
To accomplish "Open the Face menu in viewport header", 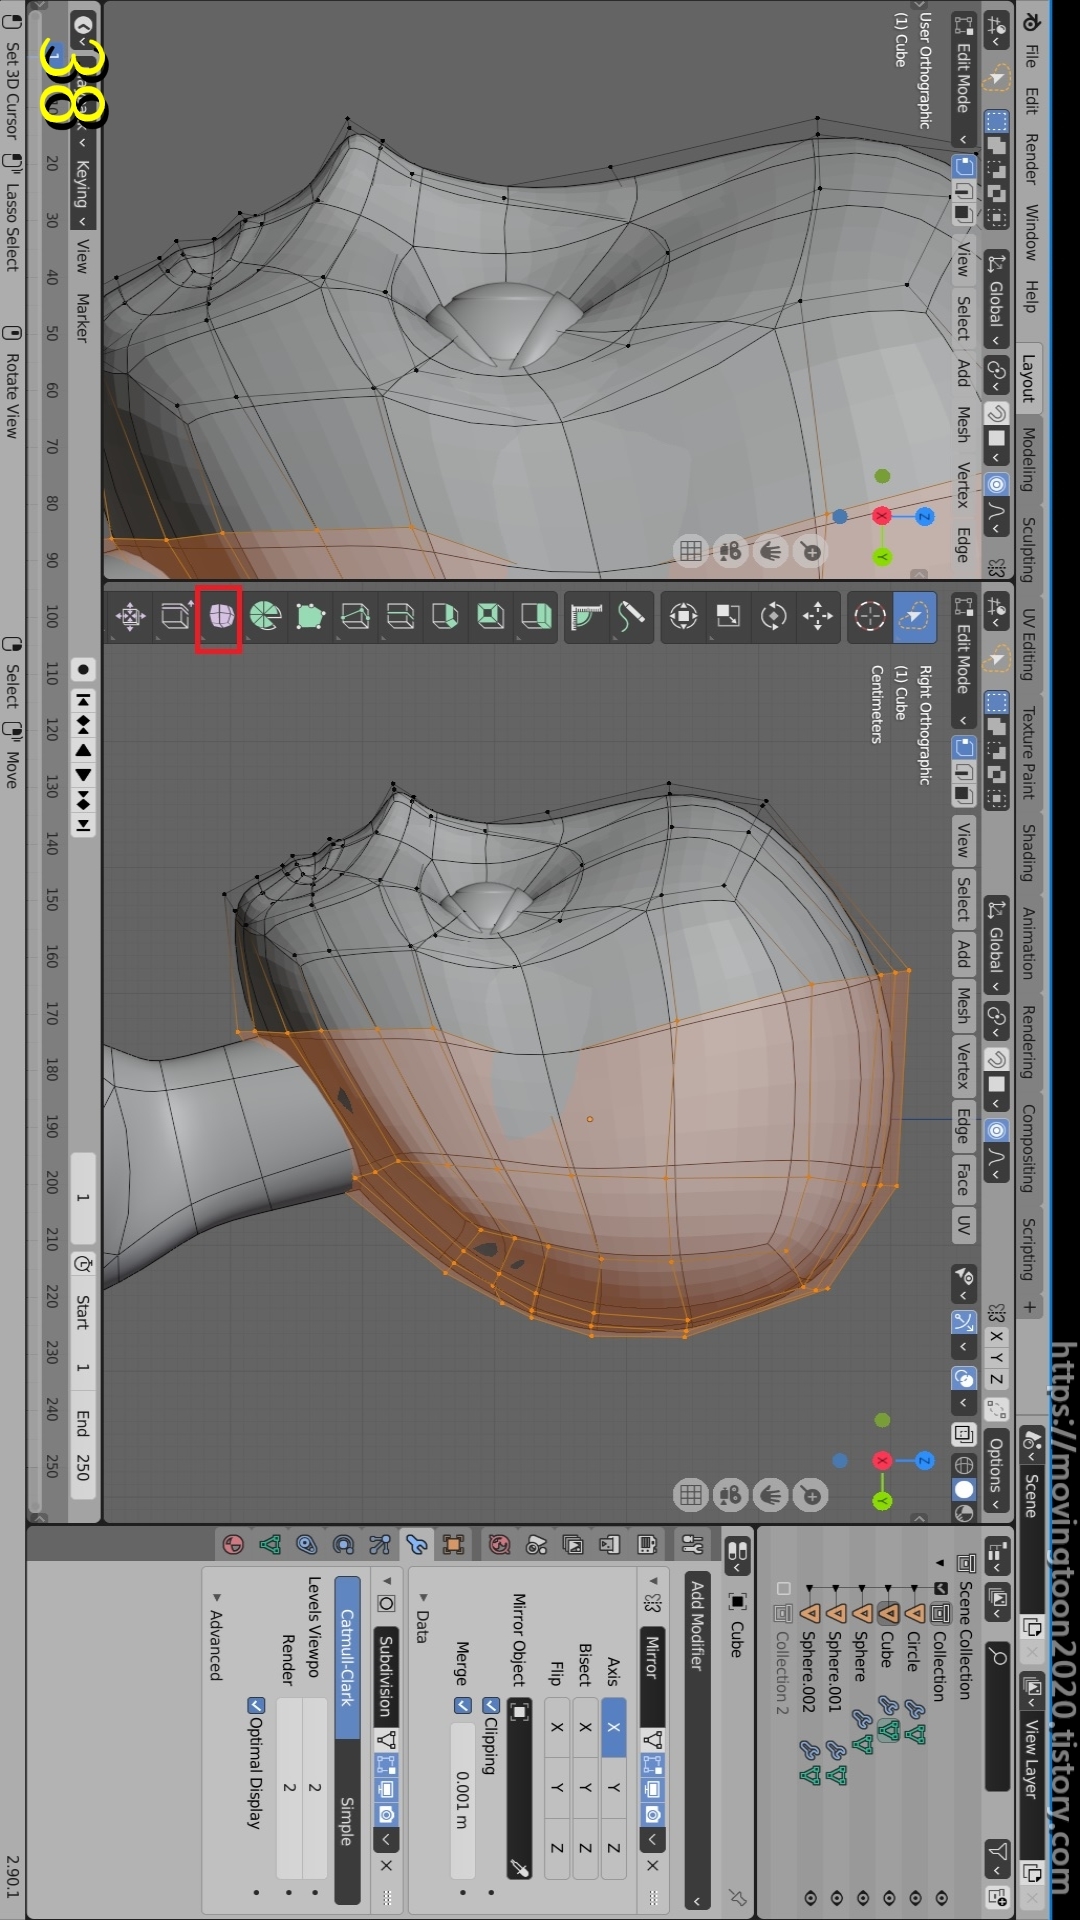I will (962, 1178).
